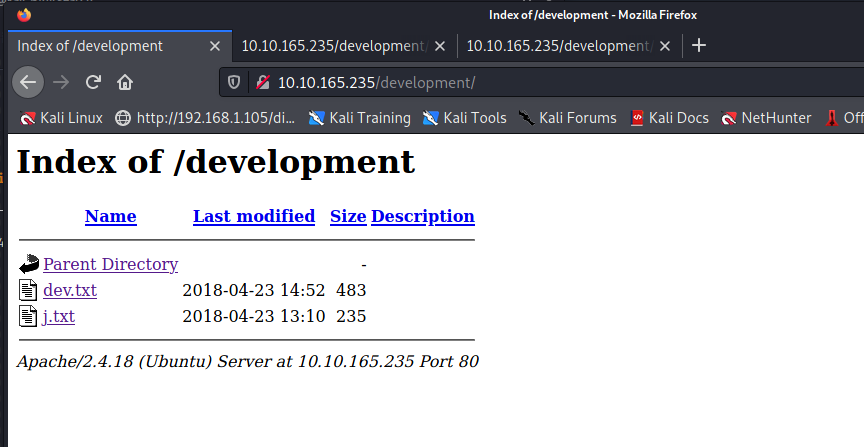864x447 pixels.
Task: Click the shield tracking protection icon
Action: [235, 82]
